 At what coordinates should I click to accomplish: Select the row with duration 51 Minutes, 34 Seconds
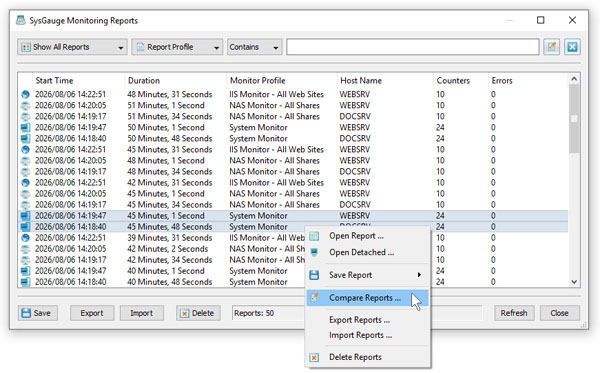[293, 116]
